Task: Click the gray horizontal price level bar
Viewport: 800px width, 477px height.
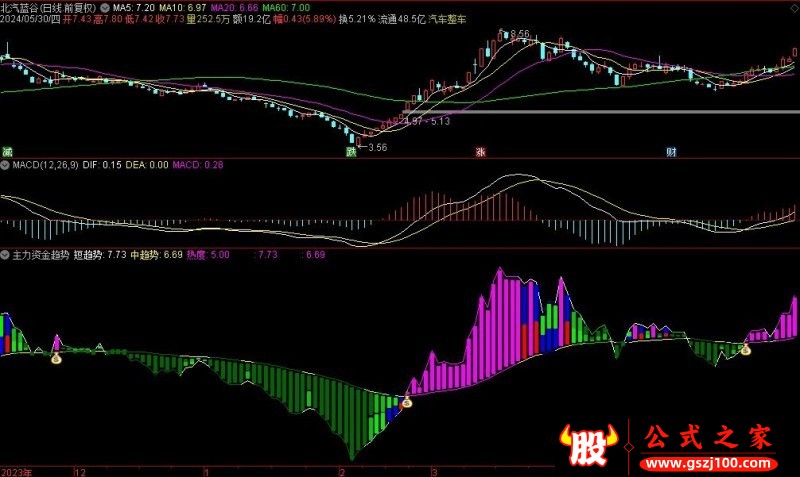Action: click(600, 110)
